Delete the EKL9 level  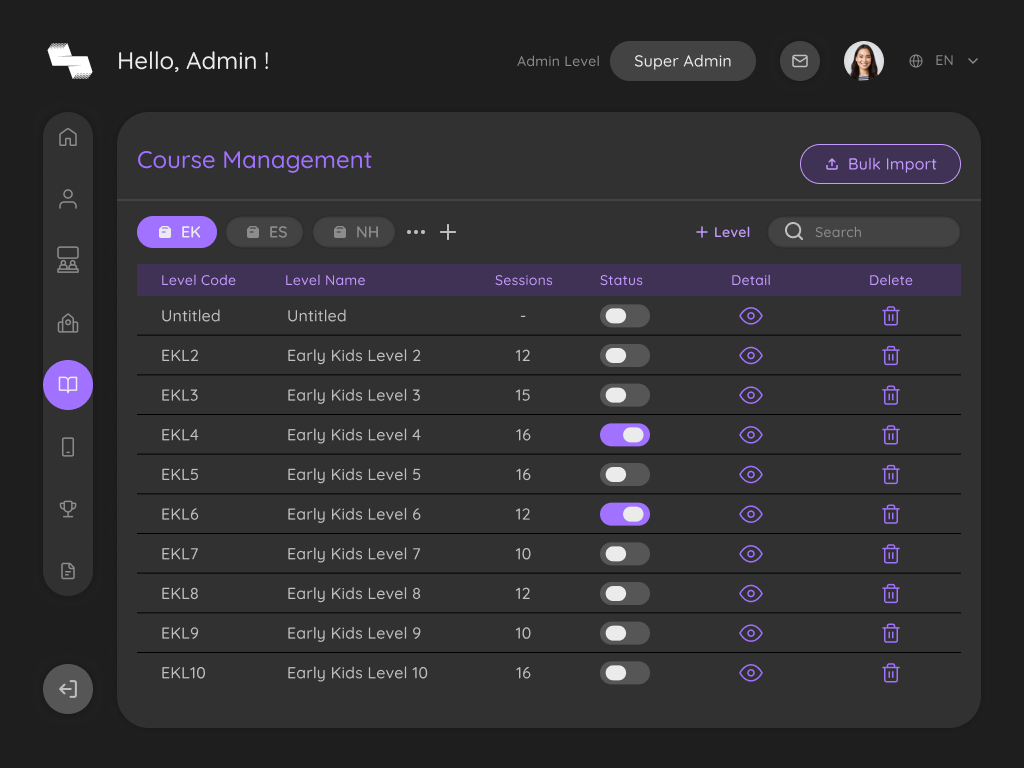(891, 633)
